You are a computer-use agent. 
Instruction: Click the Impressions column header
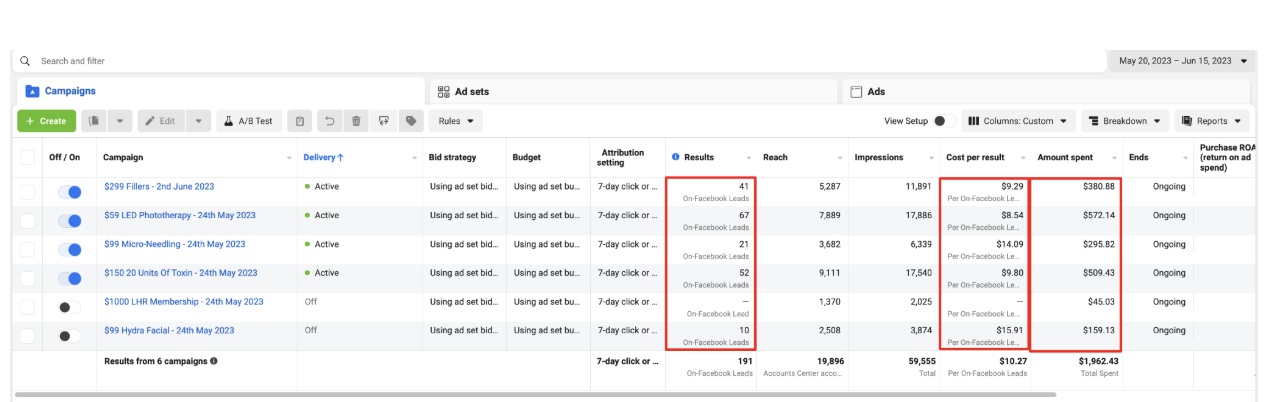coord(879,157)
